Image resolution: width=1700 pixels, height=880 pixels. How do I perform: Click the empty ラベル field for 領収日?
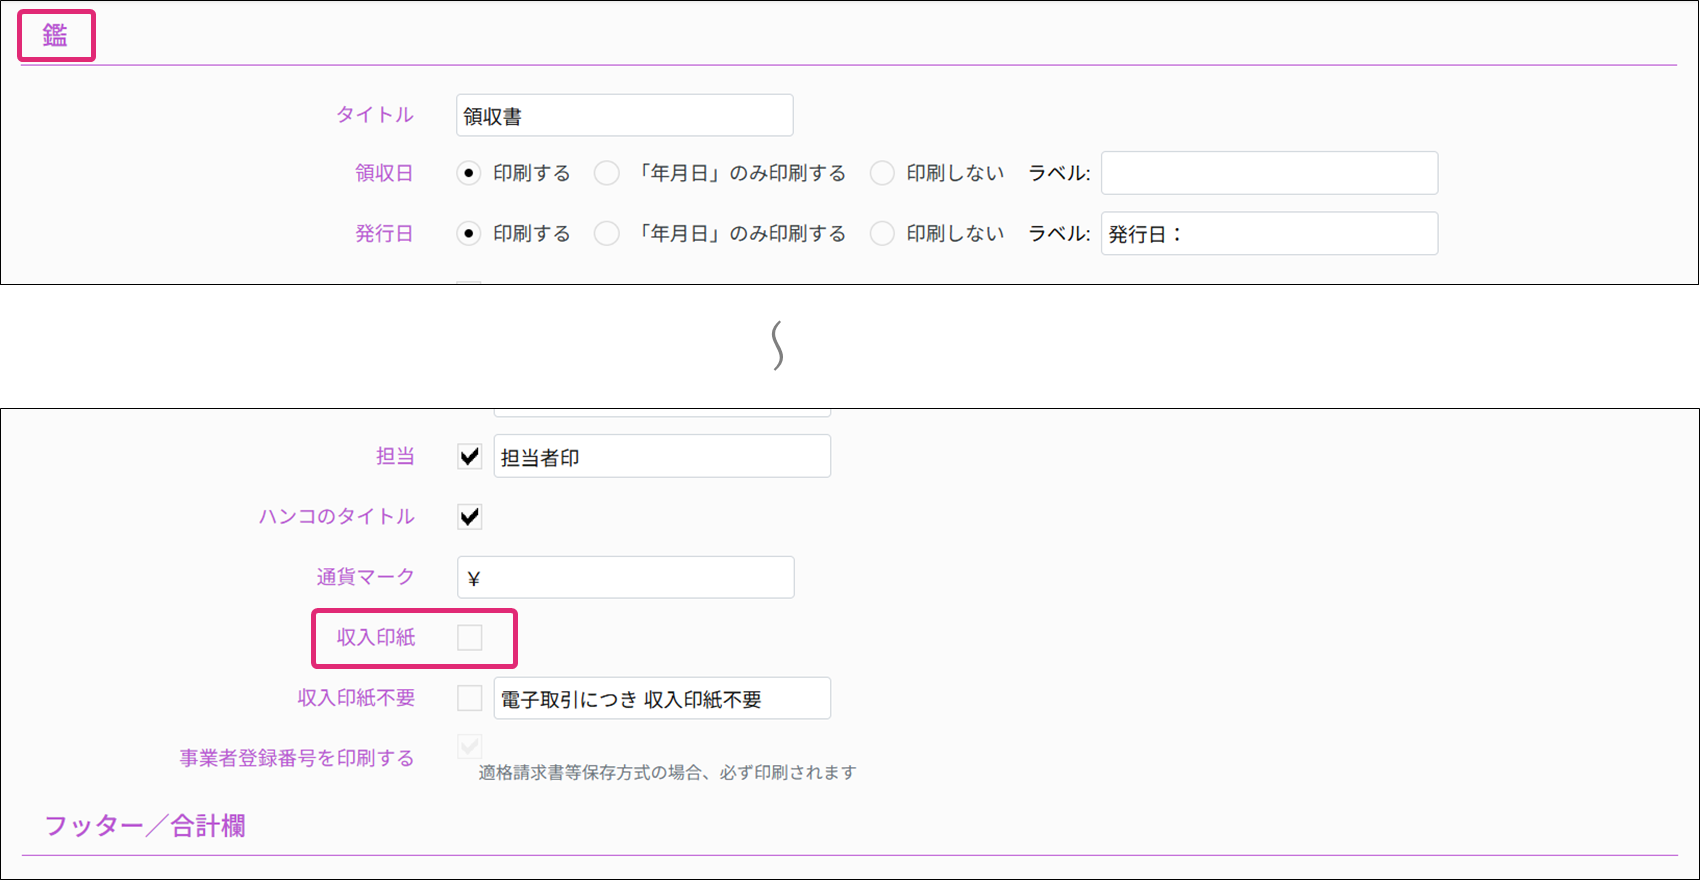(x=1269, y=173)
